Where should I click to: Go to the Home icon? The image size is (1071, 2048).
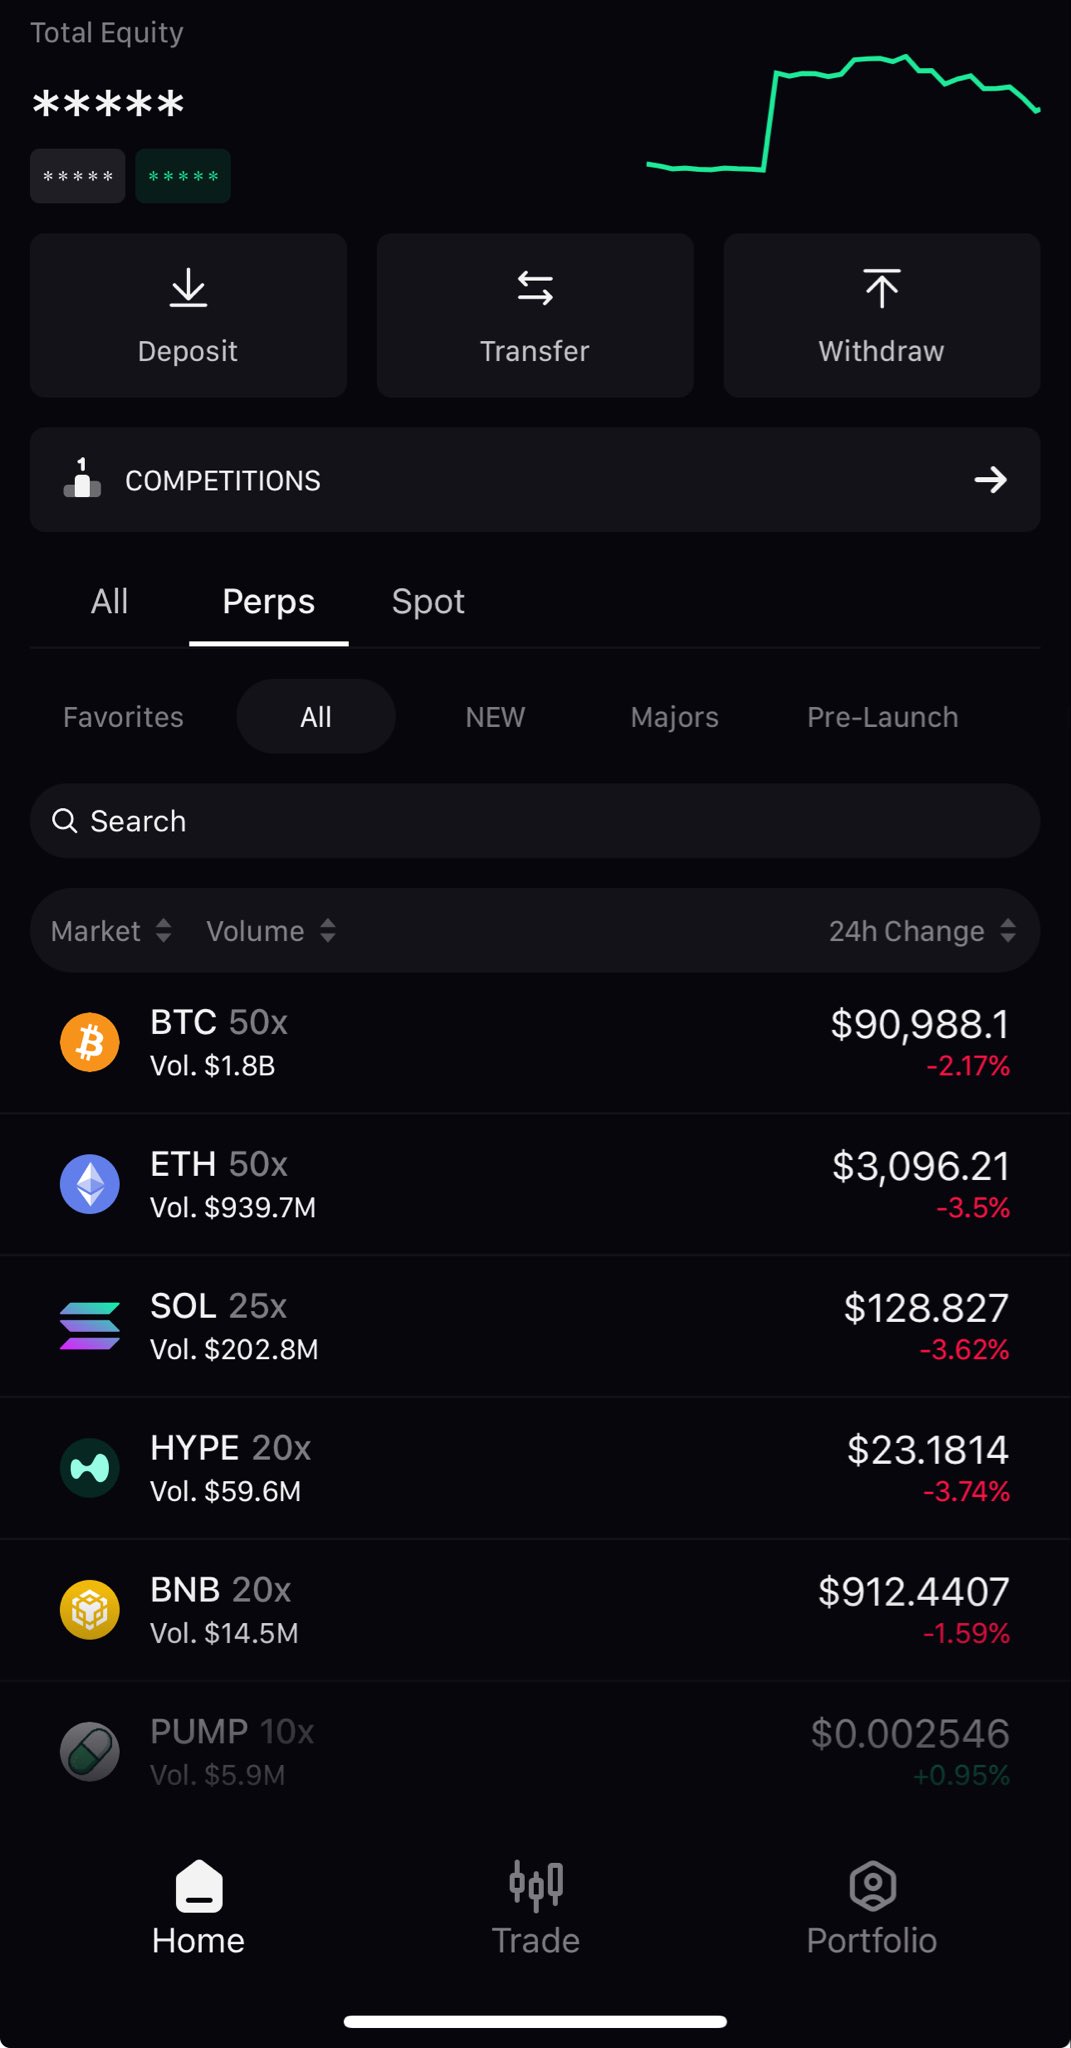coord(198,1886)
